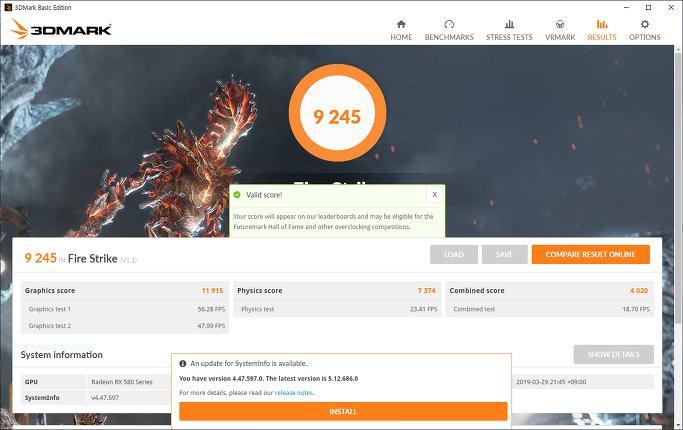Click the 3DMark logo
Screen dimensions: 683x430
(61, 29)
